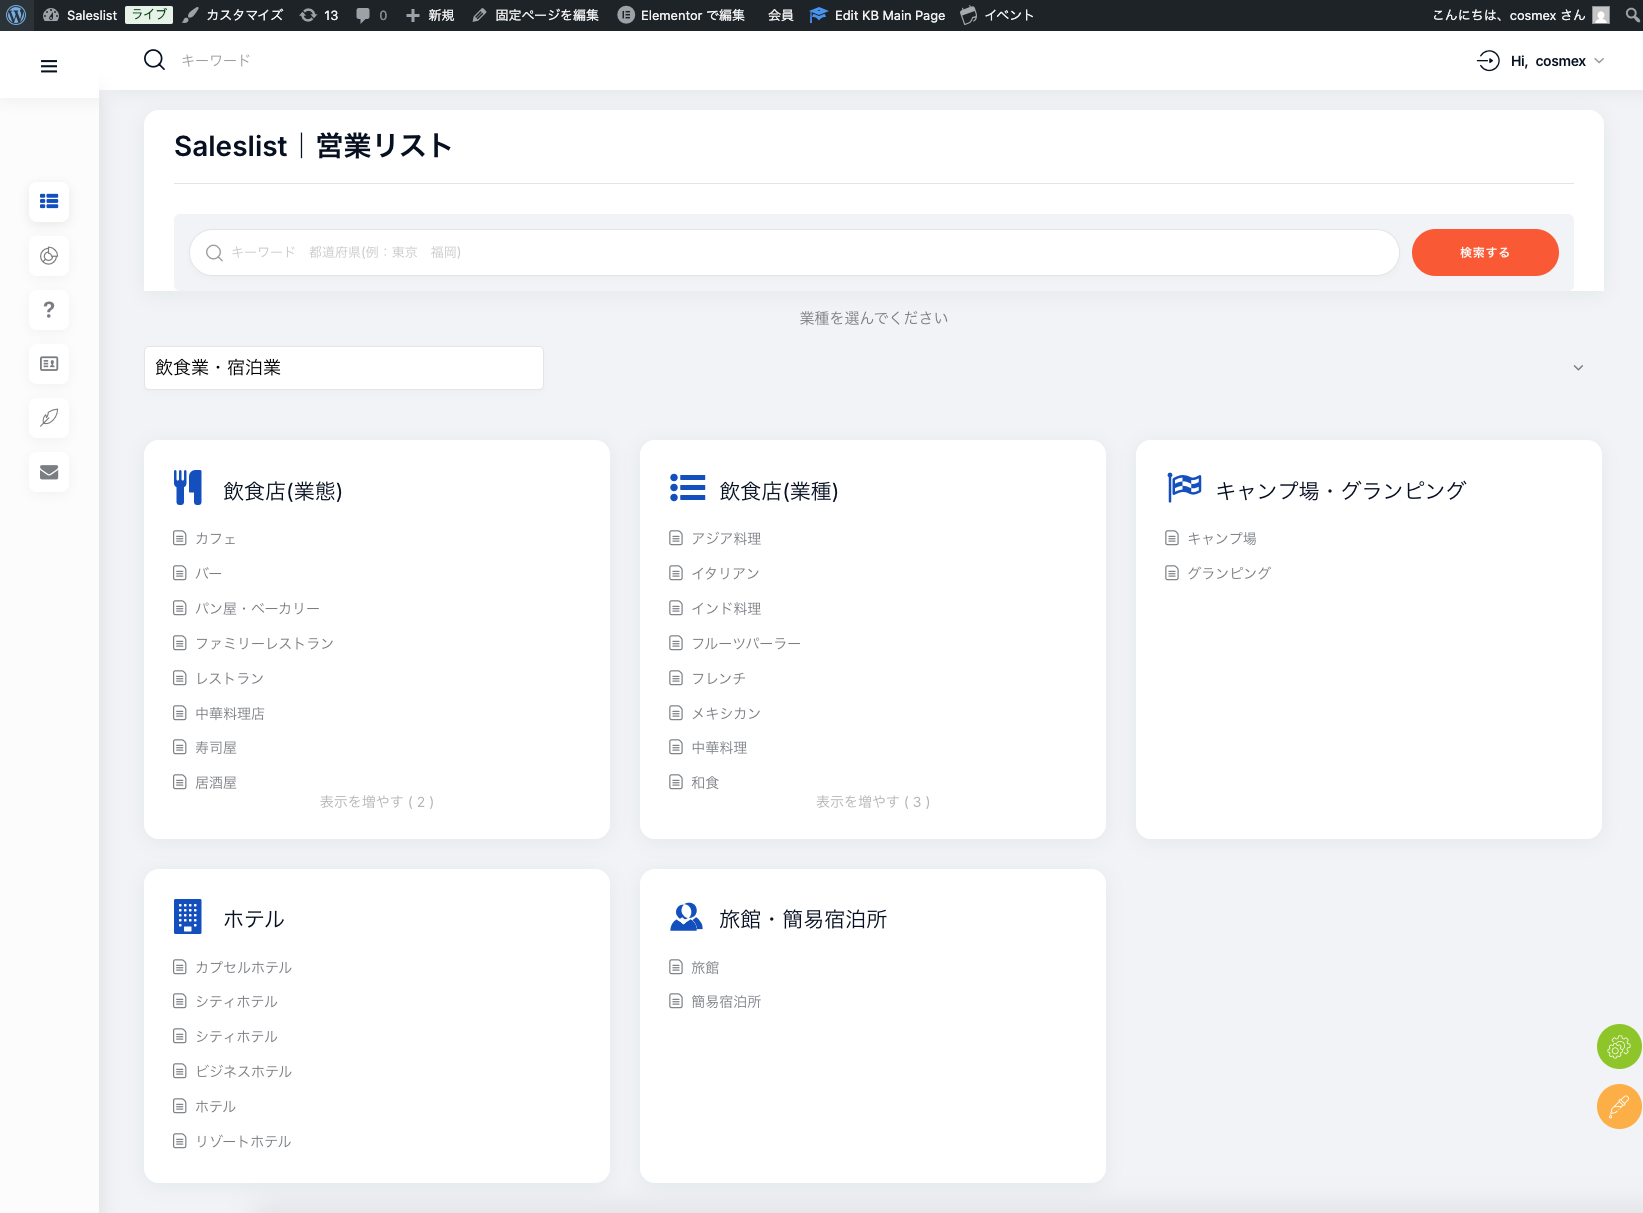Click the ライブ badge in admin bar
Image resolution: width=1643 pixels, height=1213 pixels.
[x=149, y=15]
